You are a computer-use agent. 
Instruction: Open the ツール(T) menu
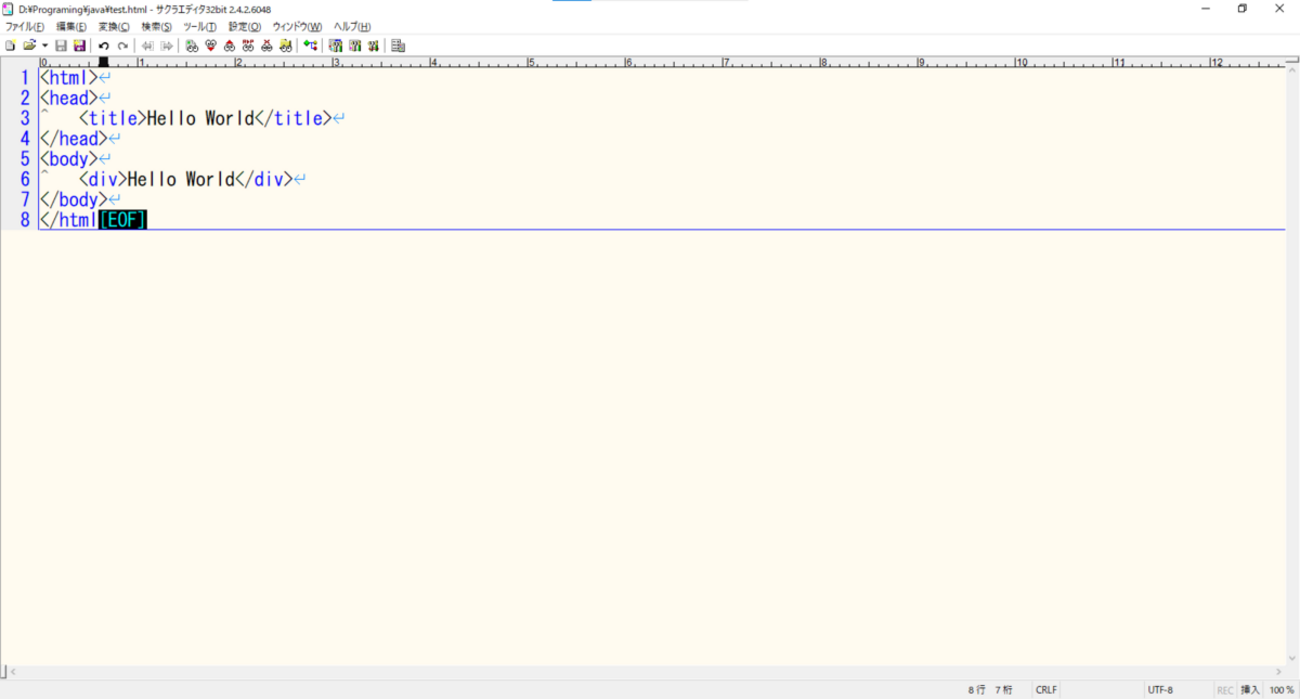tap(200, 27)
